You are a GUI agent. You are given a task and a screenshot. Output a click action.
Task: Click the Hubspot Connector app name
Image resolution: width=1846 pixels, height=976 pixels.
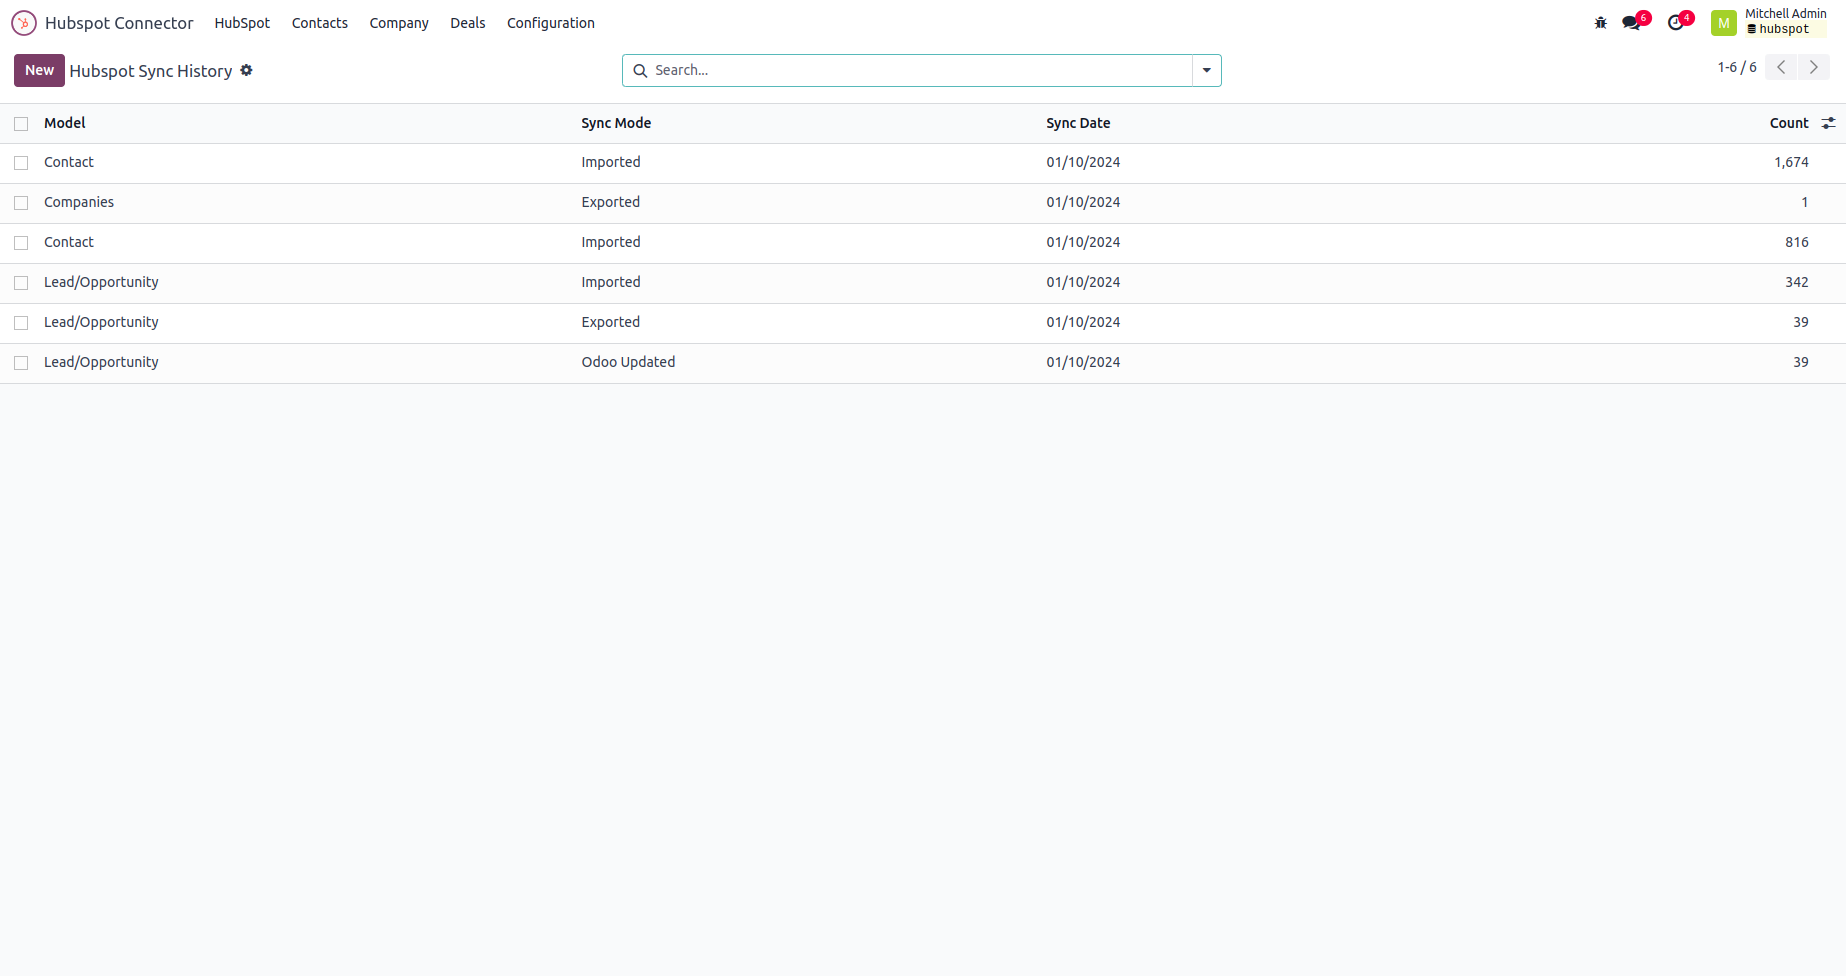(x=119, y=23)
